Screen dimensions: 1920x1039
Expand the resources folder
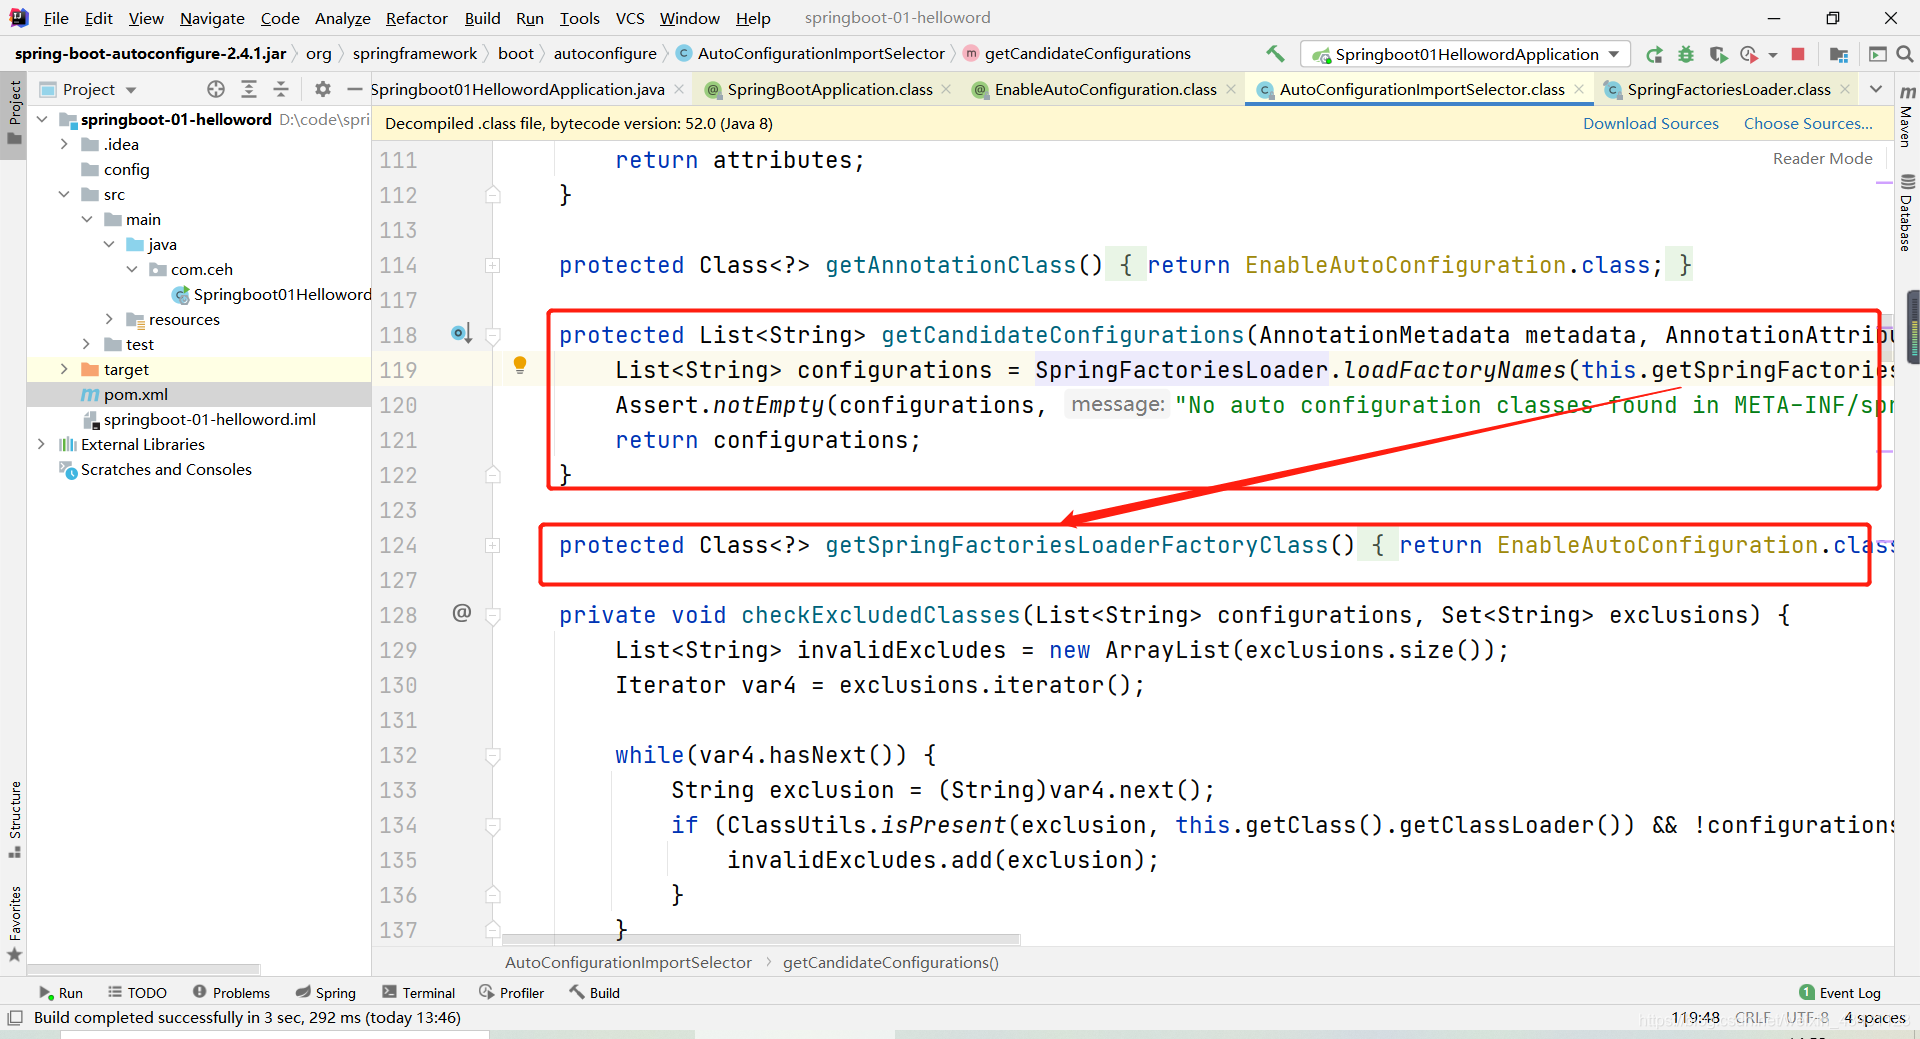[x=109, y=319]
